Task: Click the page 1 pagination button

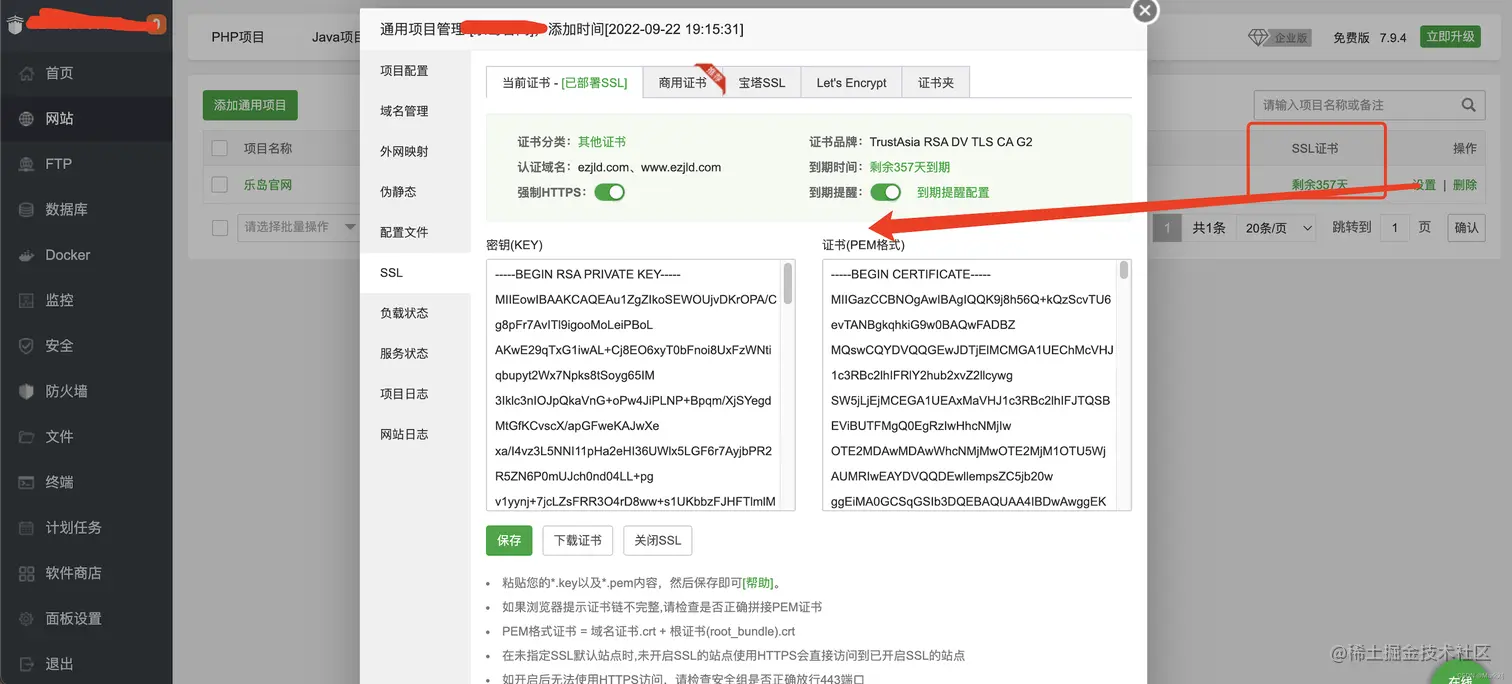Action: point(1166,228)
